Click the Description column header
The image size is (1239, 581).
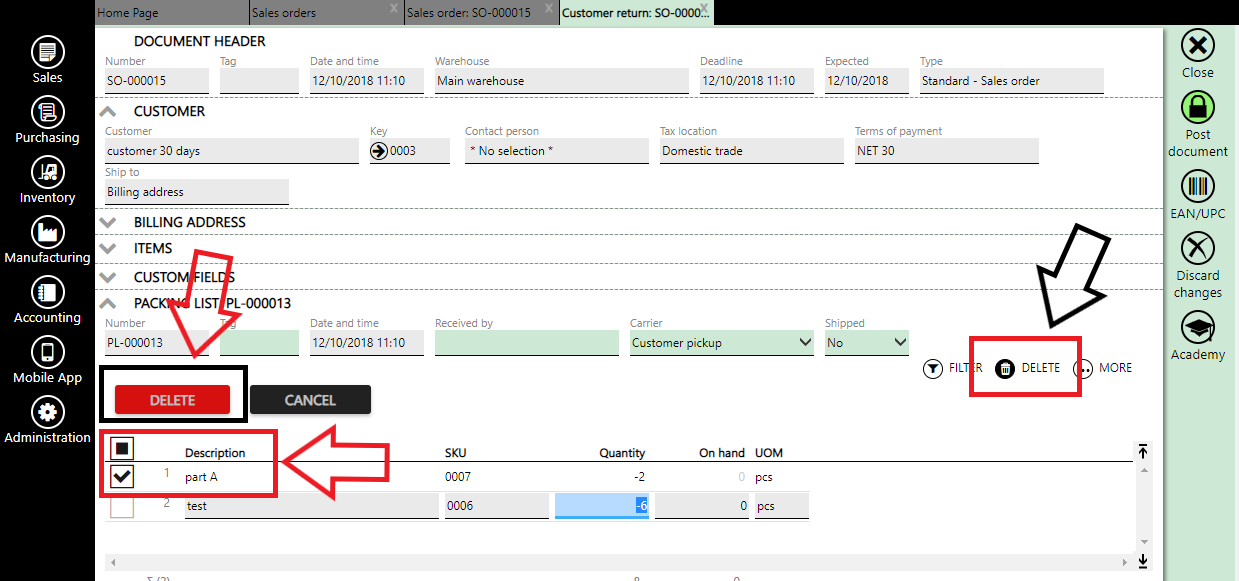click(215, 453)
